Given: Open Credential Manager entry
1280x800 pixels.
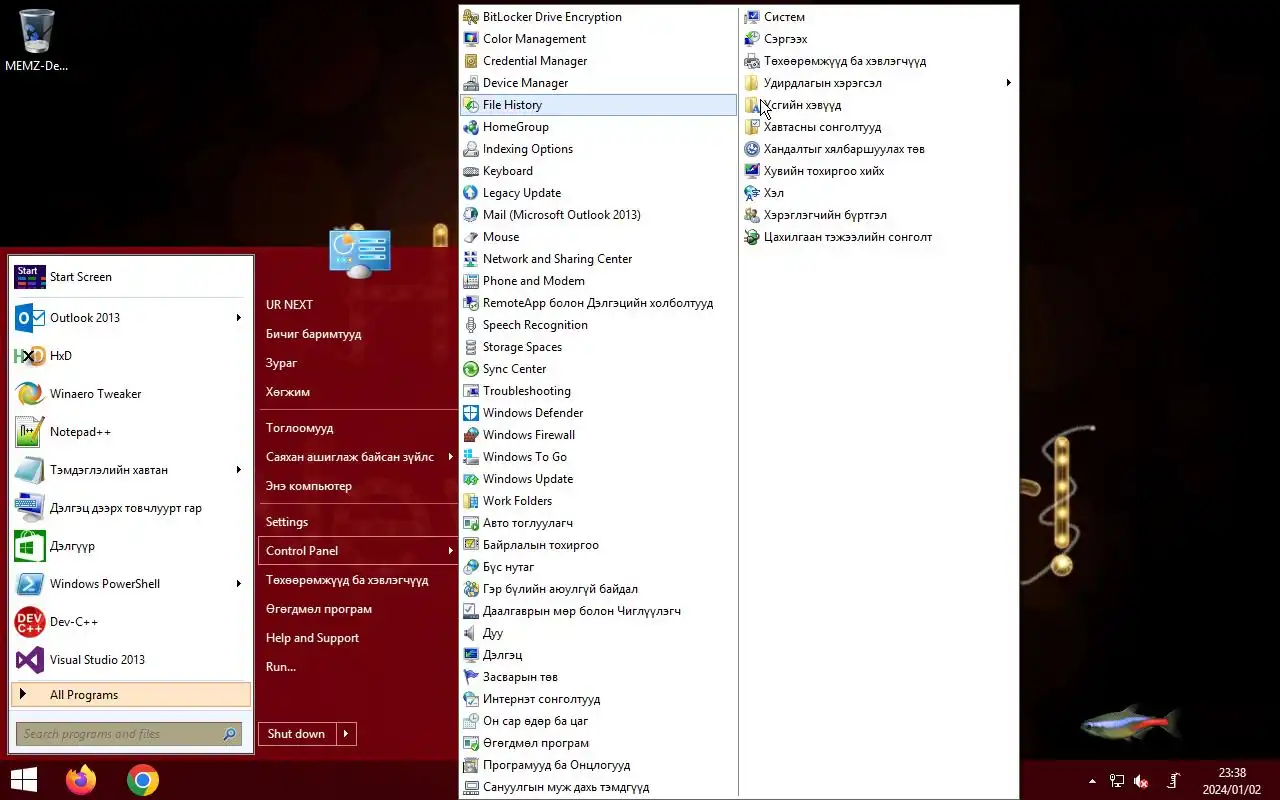Looking at the screenshot, I should pos(598,61).
